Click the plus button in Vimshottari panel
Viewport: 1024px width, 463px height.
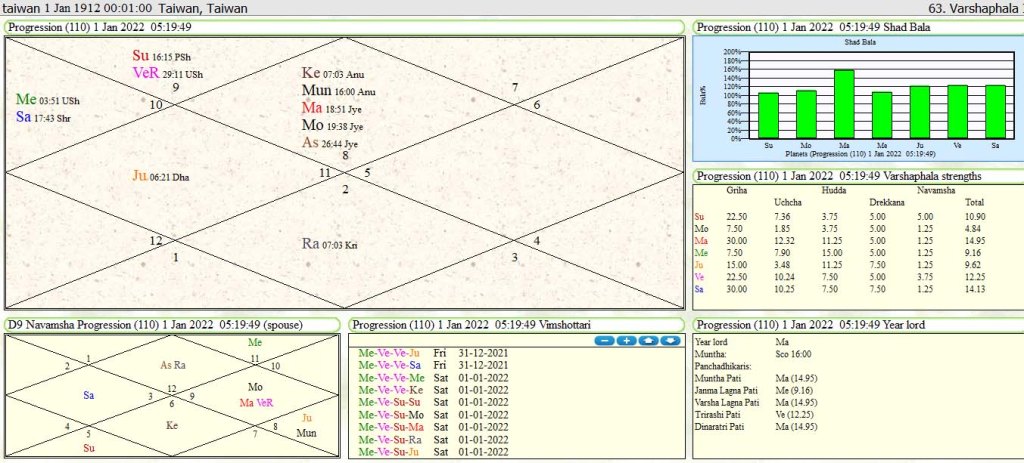click(626, 340)
